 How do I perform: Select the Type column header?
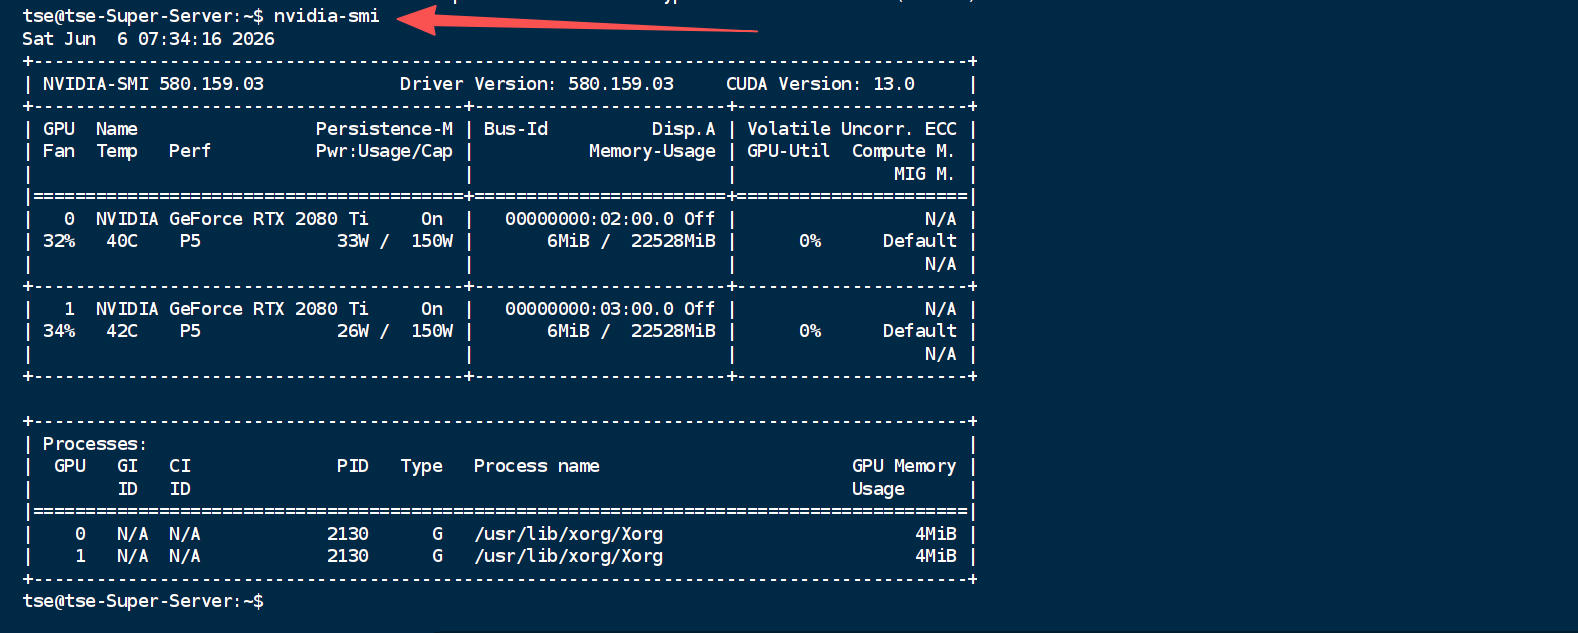tap(422, 466)
